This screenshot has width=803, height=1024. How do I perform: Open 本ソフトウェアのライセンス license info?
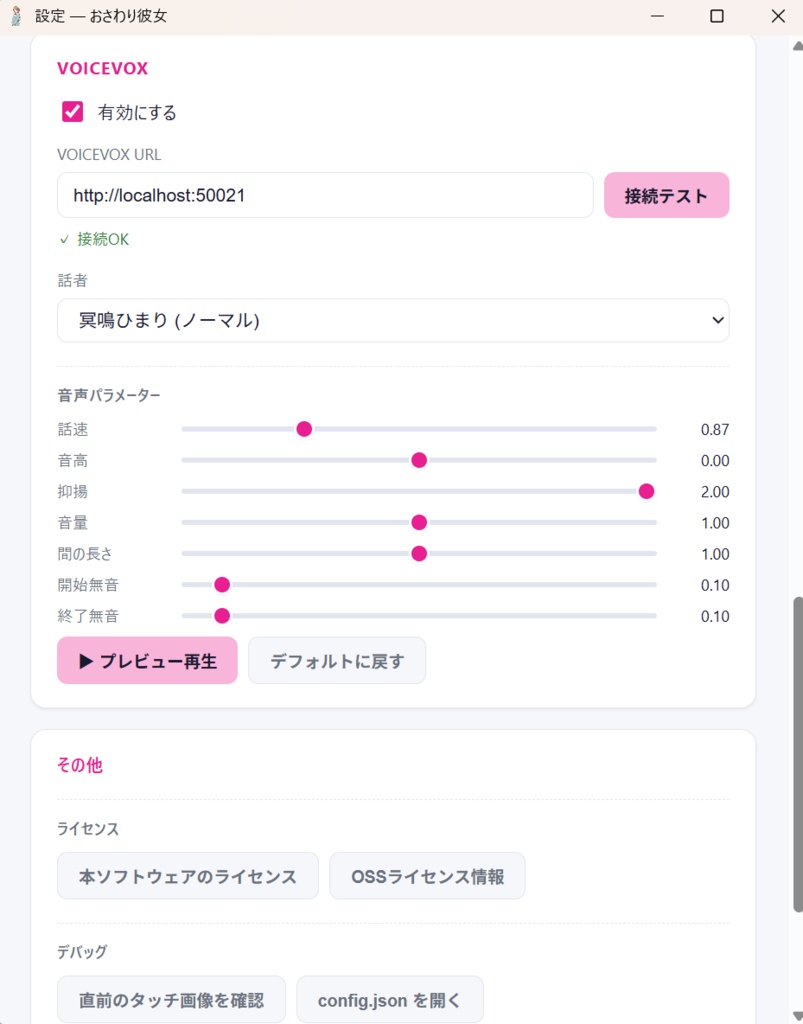[x=187, y=875]
